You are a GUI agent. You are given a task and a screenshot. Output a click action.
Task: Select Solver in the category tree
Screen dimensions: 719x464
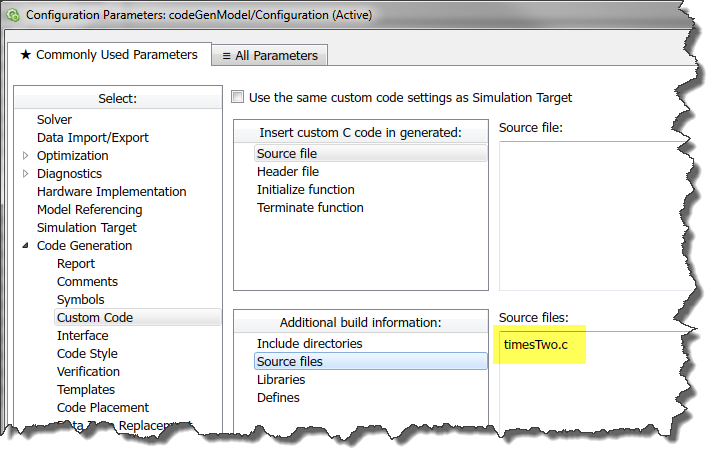coord(54,120)
